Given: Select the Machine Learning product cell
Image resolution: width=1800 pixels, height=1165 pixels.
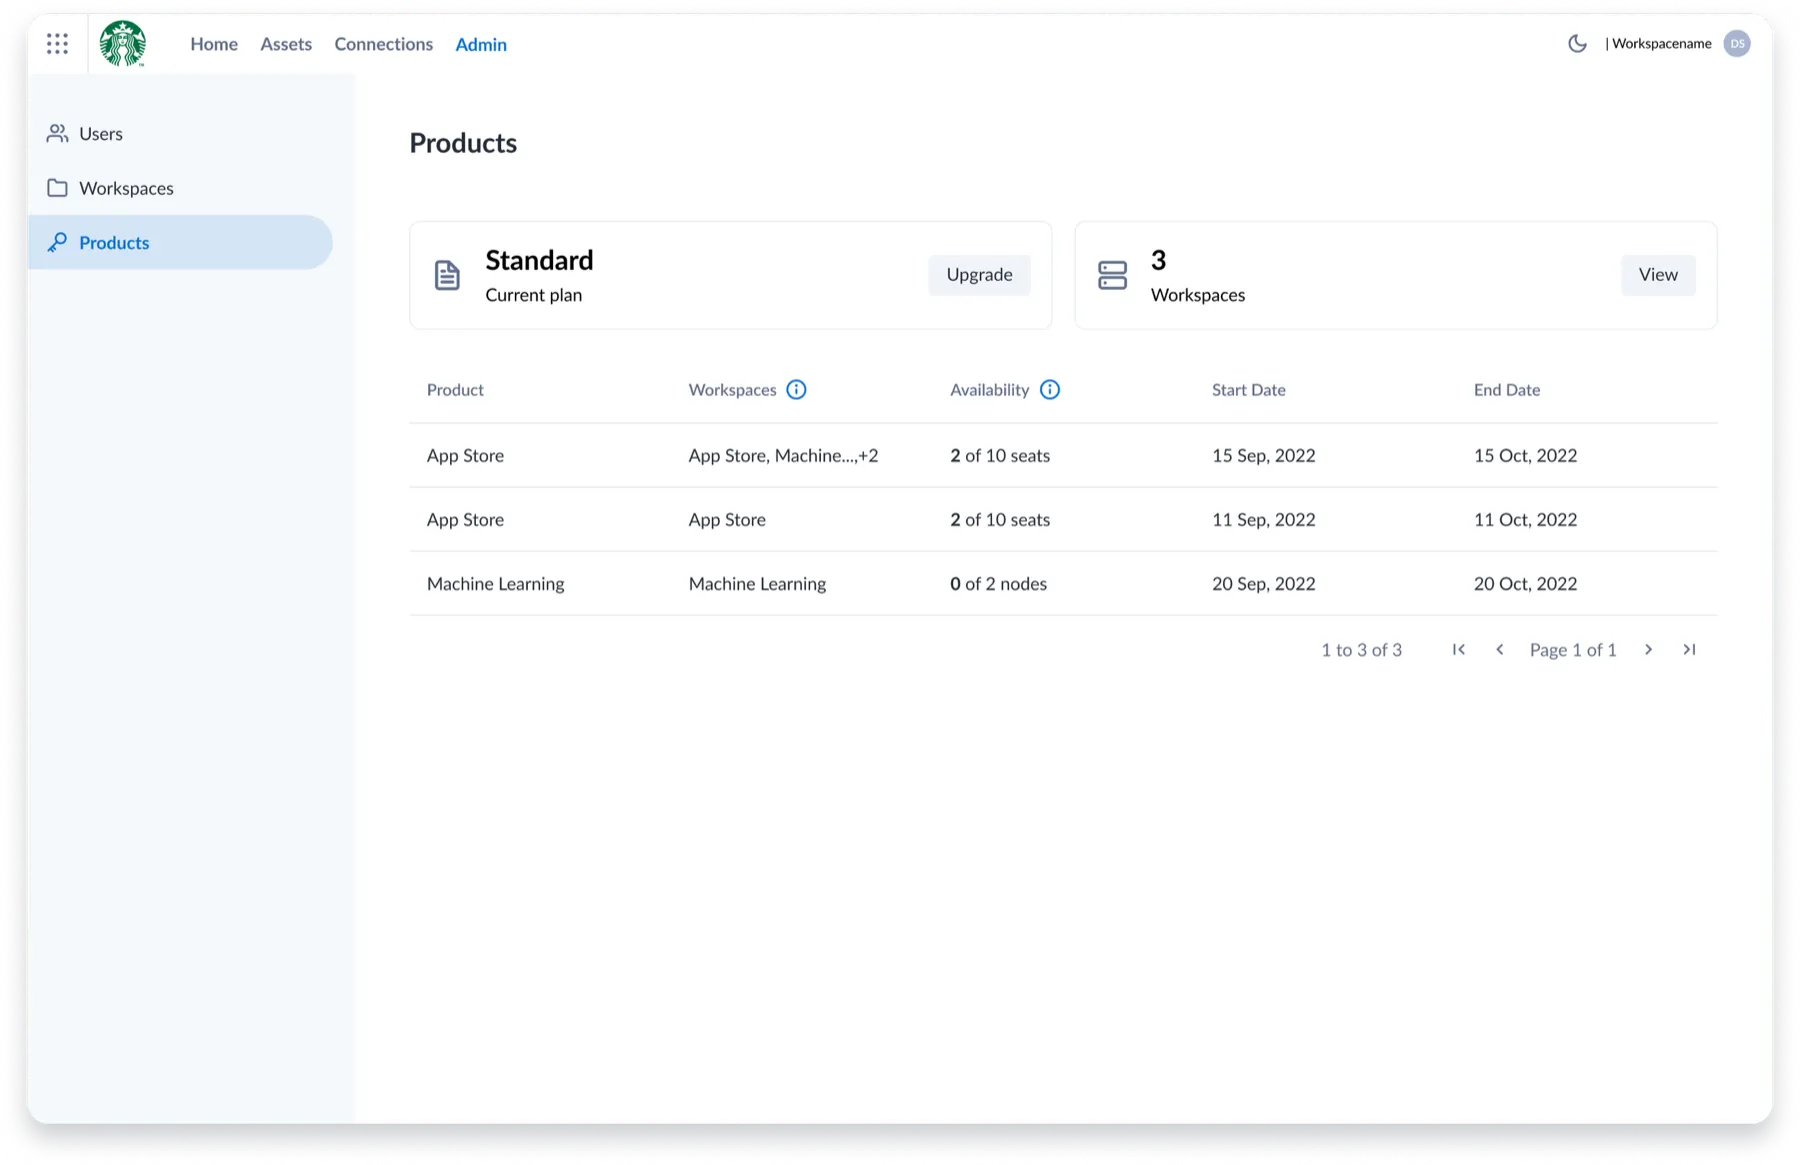Looking at the screenshot, I should pos(495,584).
